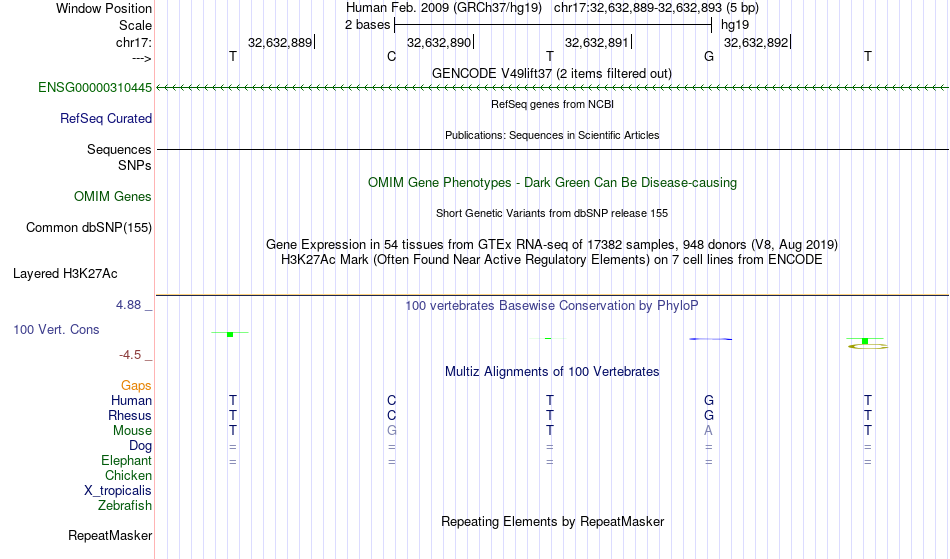
Task: Click the ---> sequence direction label
Action: (x=141, y=58)
